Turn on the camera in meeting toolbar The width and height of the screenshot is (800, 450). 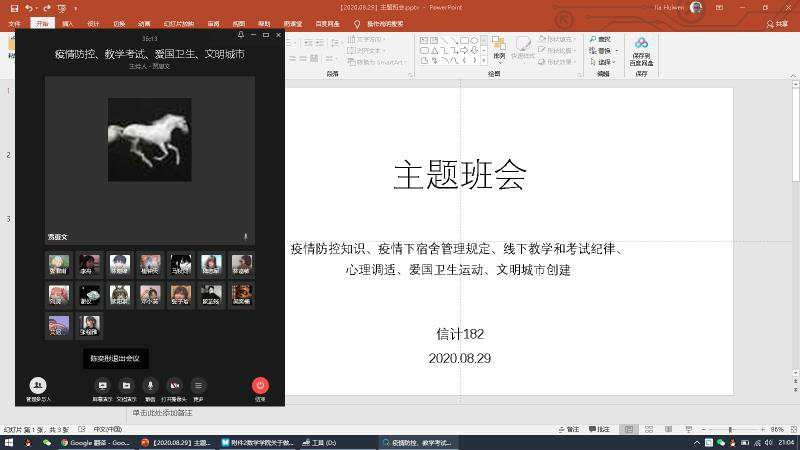tap(175, 385)
